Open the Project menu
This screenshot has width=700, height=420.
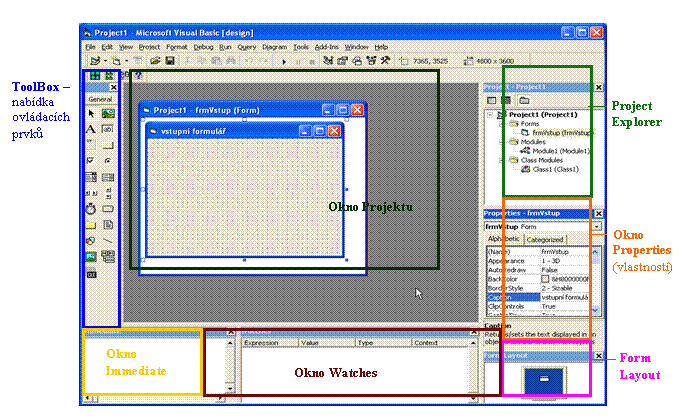pos(149,47)
